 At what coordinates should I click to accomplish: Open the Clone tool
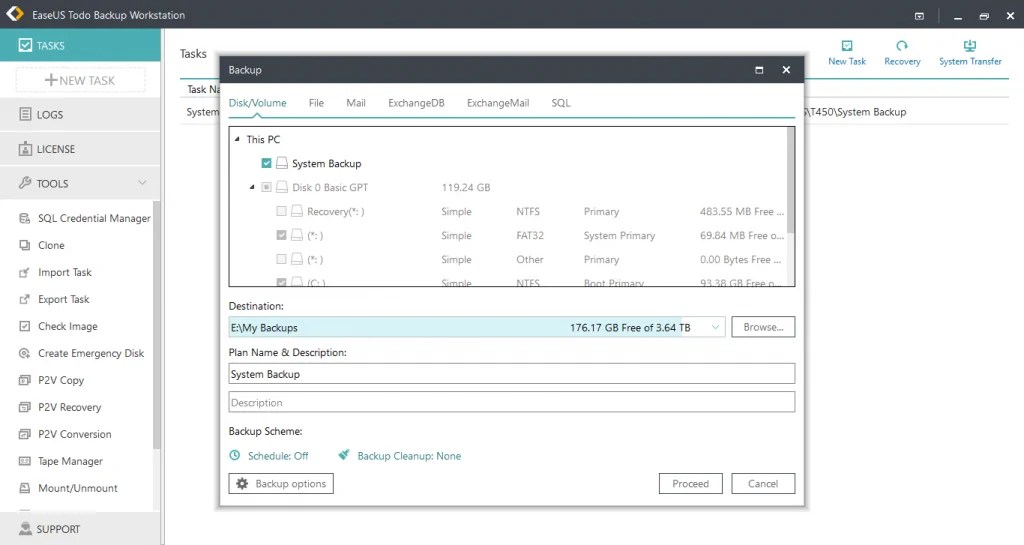point(42,245)
